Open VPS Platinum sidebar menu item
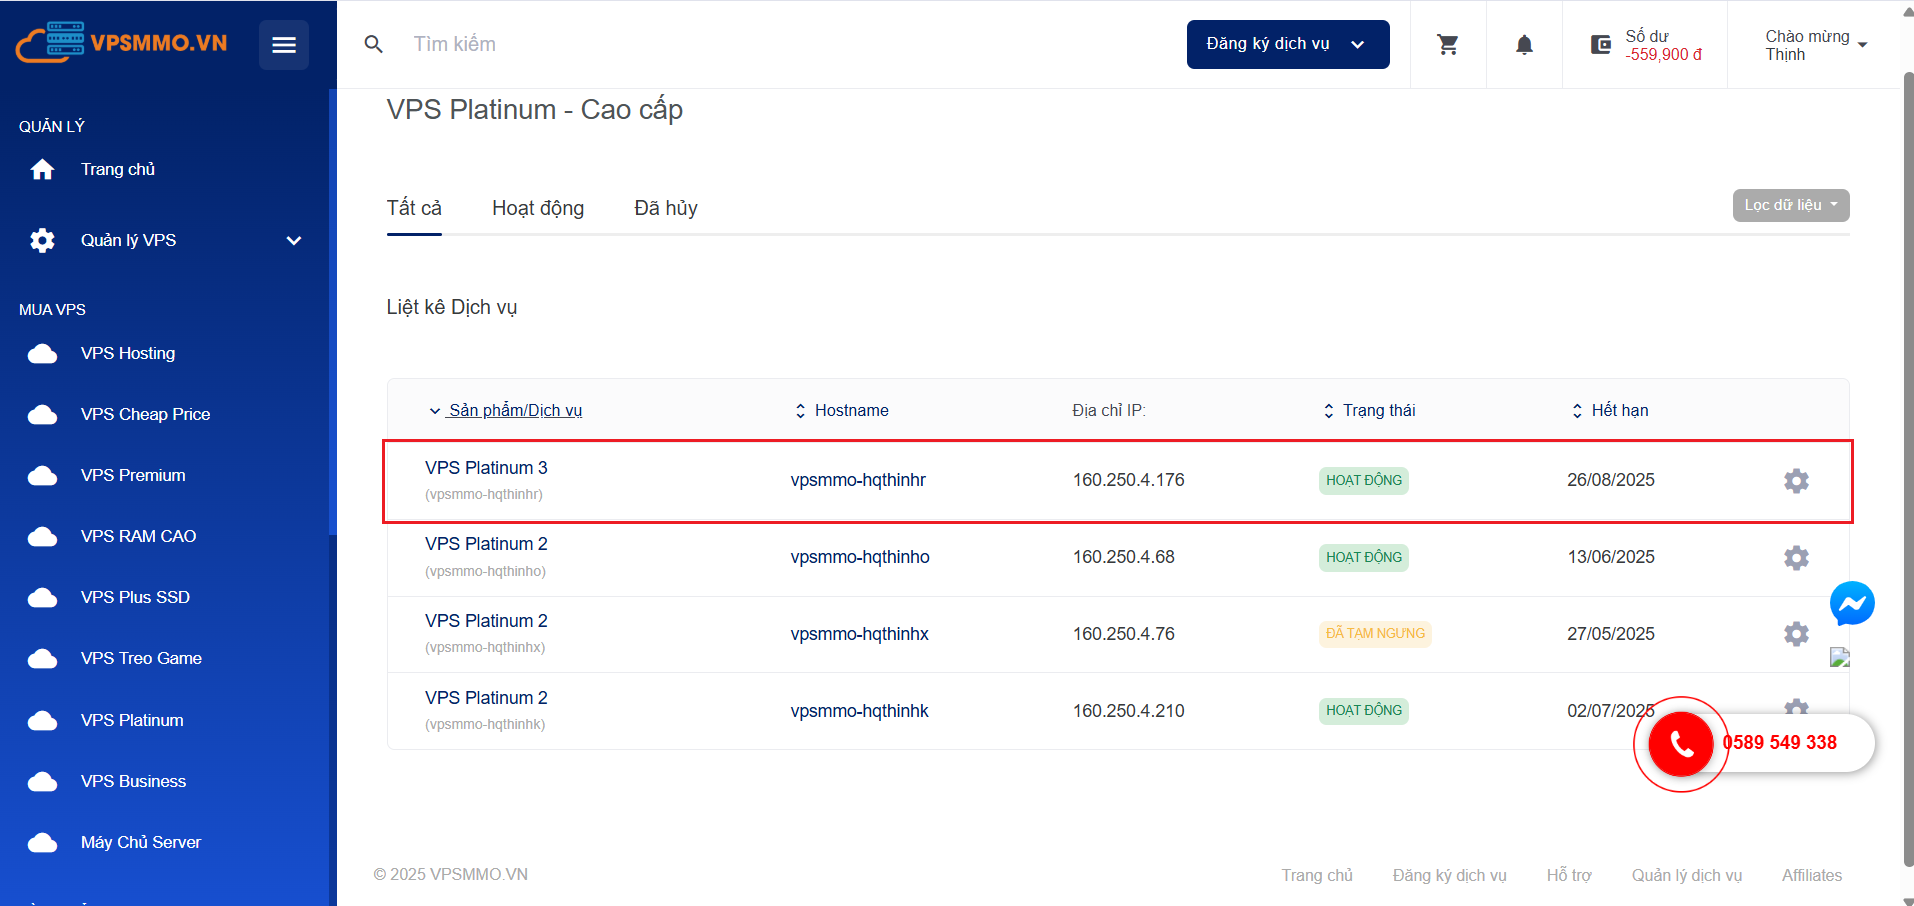This screenshot has width=1914, height=906. click(132, 720)
